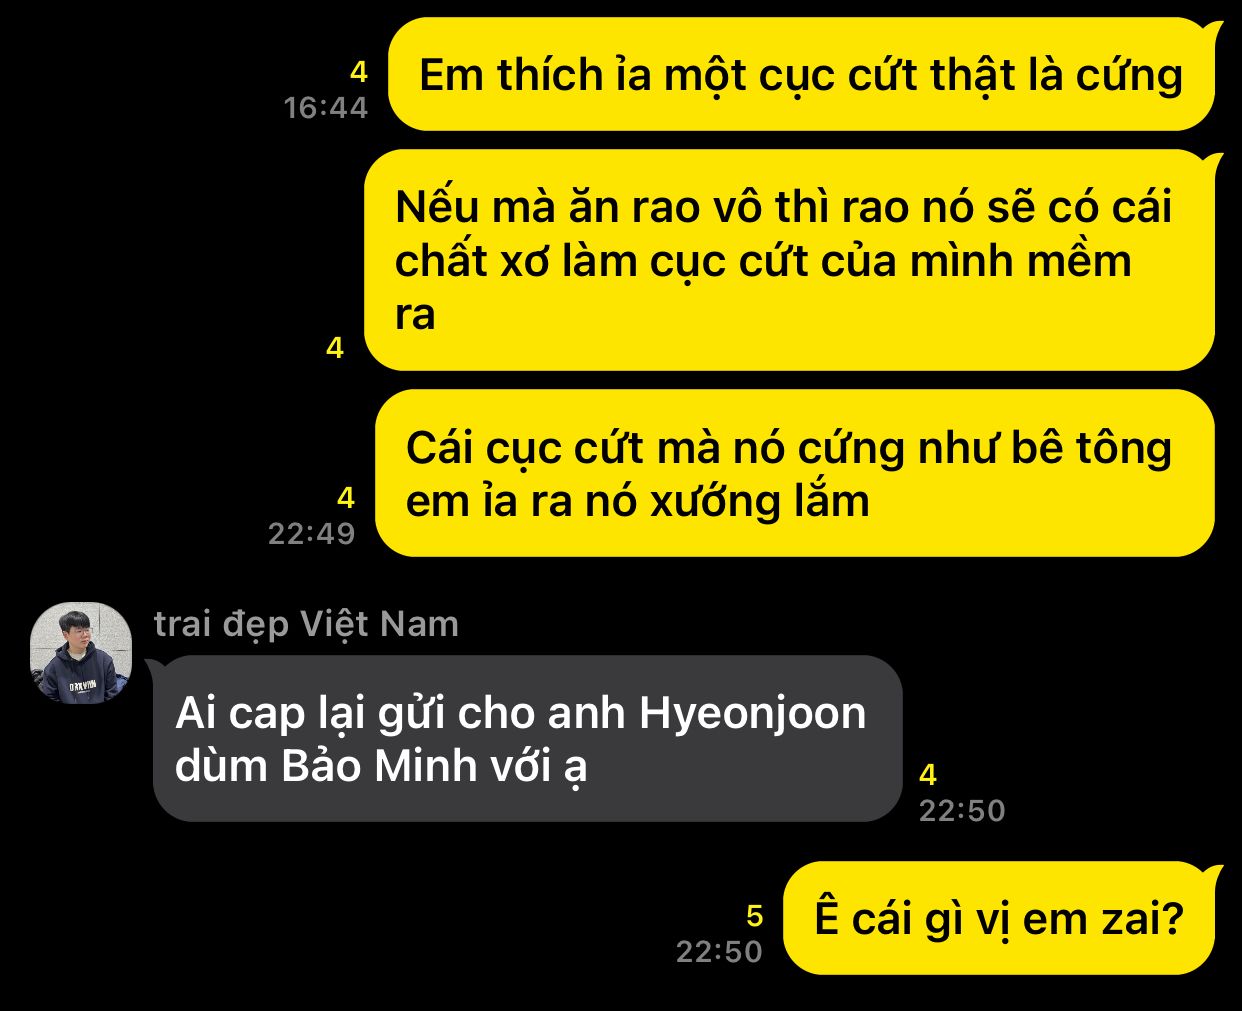
Task: Tap the 22:49 timestamp
Action: point(312,533)
